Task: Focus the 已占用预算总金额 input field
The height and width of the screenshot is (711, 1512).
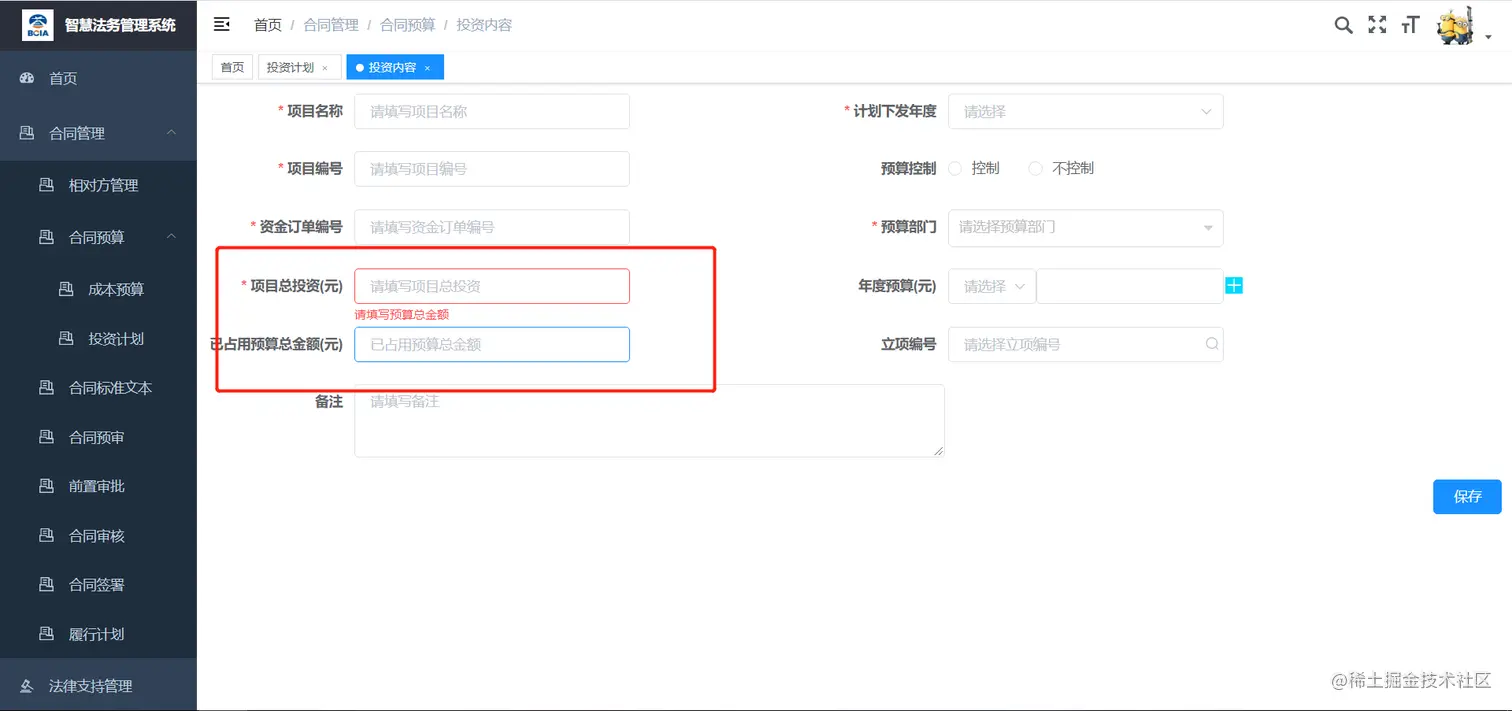Action: (x=492, y=344)
